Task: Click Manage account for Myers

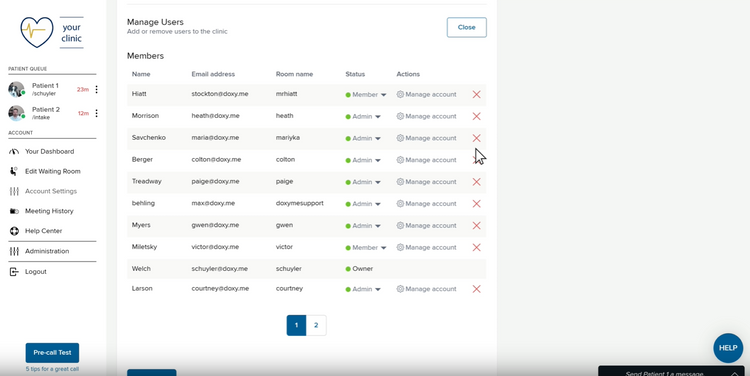Action: pyautogui.click(x=426, y=226)
